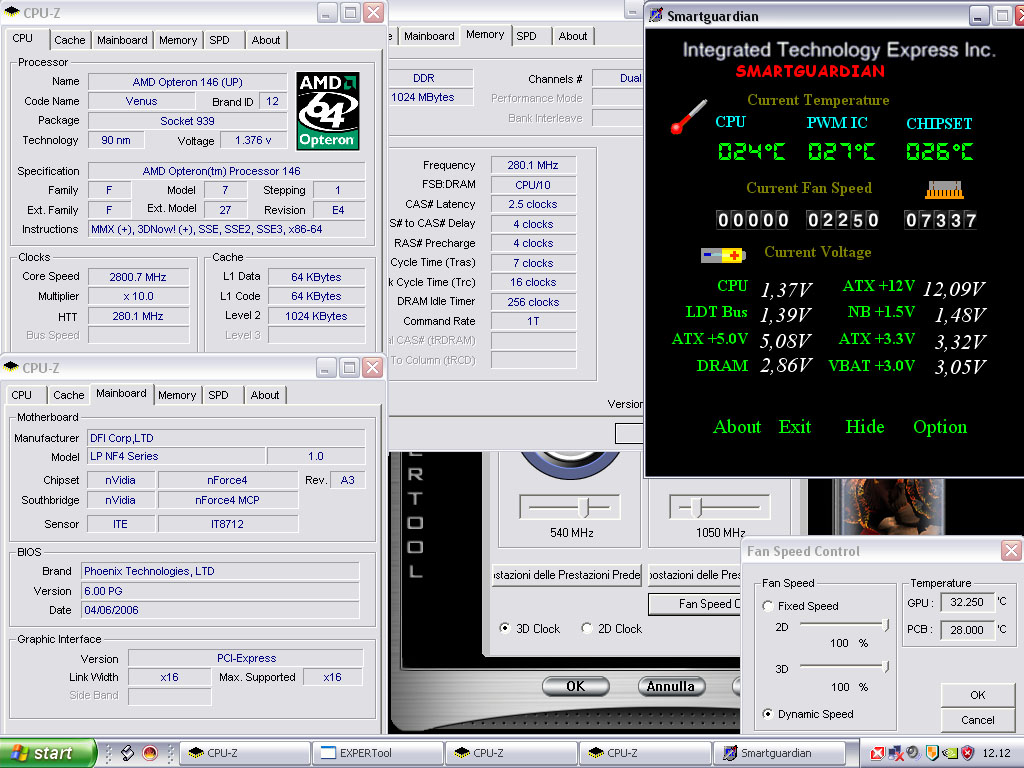
Task: Click the yellow-blue shield tray icon
Action: click(932, 753)
